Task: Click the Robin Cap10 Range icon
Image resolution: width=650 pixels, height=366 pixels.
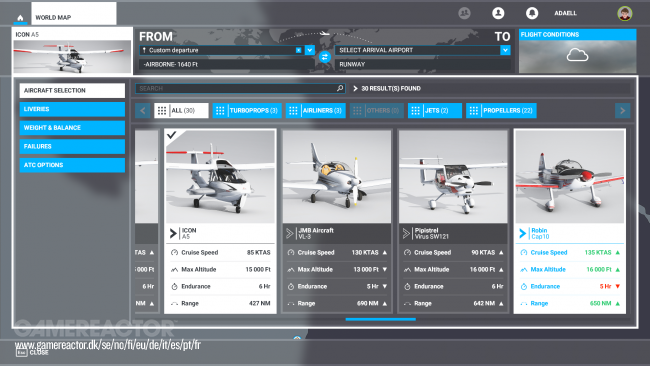Action: pyautogui.click(x=524, y=304)
